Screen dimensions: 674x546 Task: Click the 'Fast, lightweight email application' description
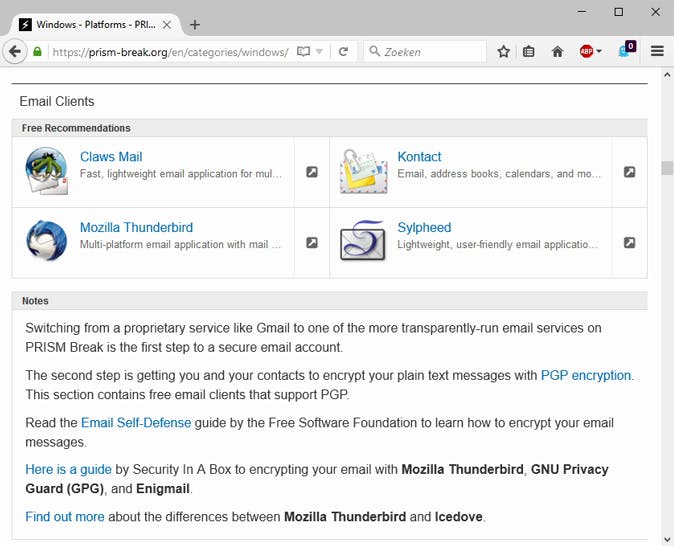tap(181, 174)
